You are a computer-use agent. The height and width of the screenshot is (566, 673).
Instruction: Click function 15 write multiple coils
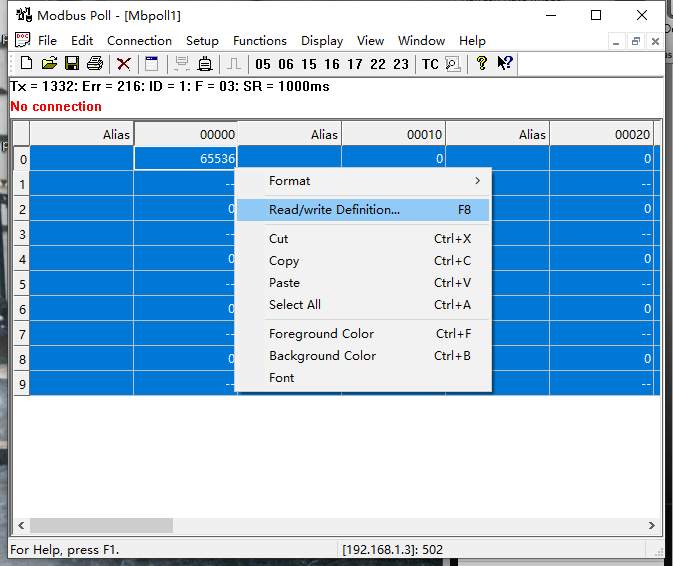pos(309,64)
